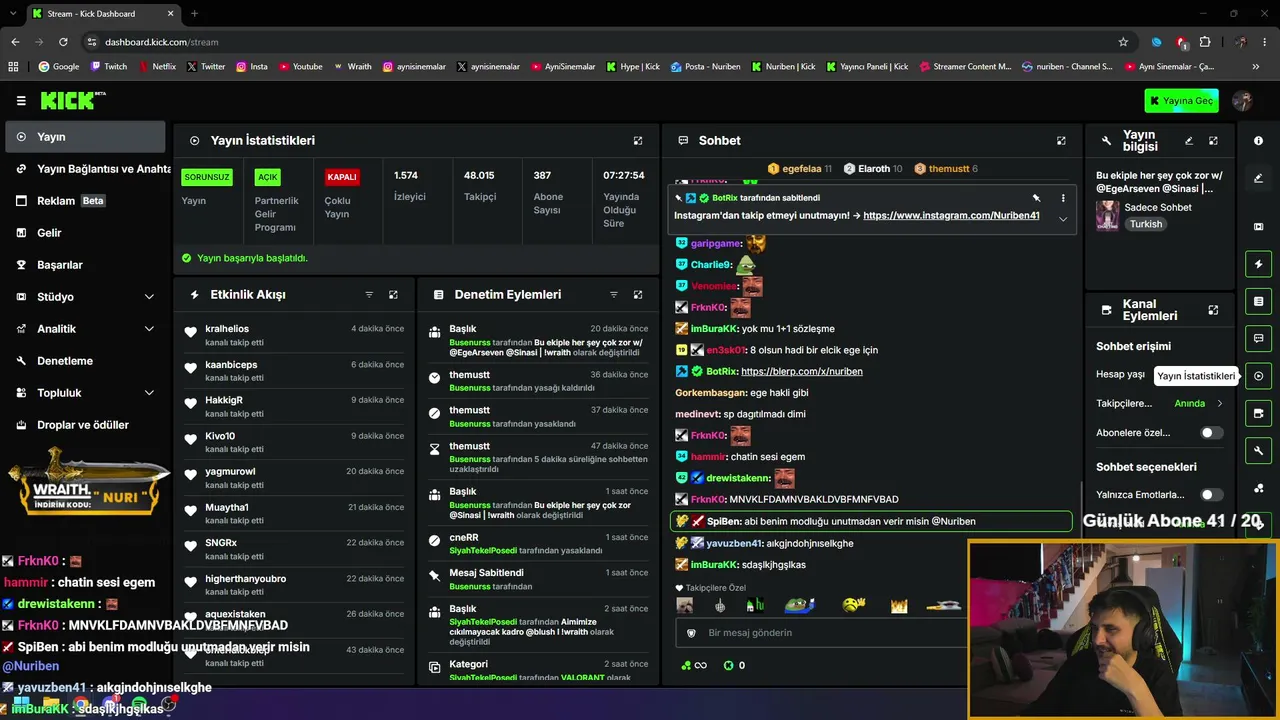
Task: Open the blerp.com/x/nuriben link in chat
Action: coord(802,371)
